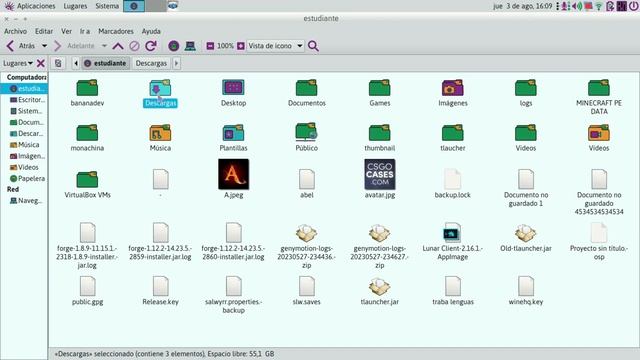Open the Ir a menu
Viewport: 640px width, 360px height.
(85, 31)
